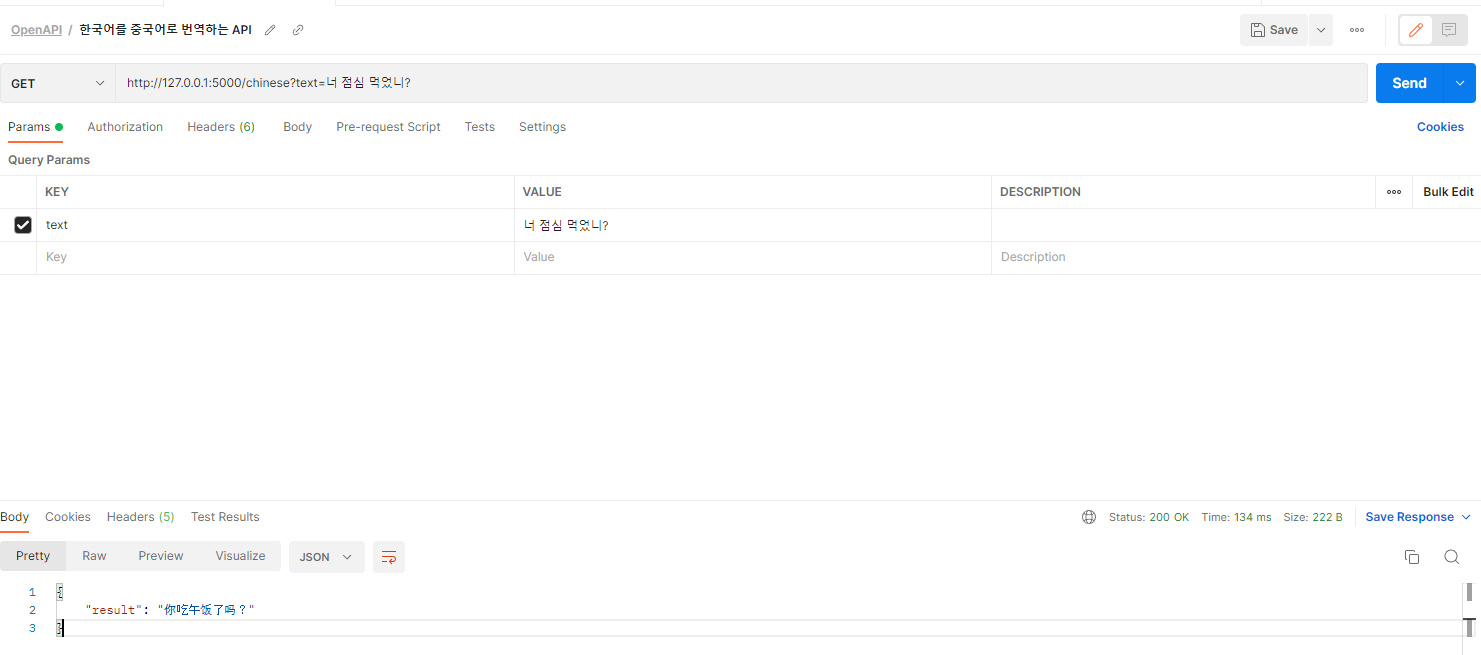Viewport: 1481px width, 655px height.
Task: Click the pencil rename icon beside the API title
Action: click(x=270, y=30)
